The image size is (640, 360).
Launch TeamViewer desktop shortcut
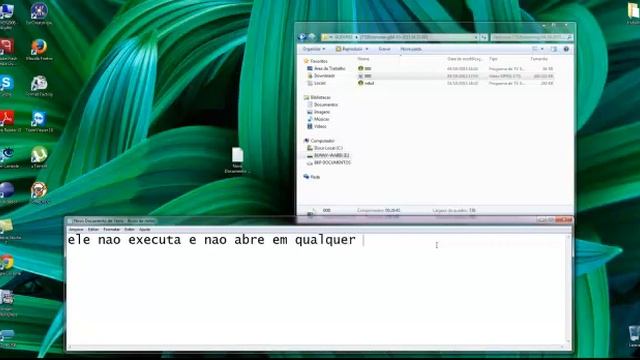tap(39, 121)
